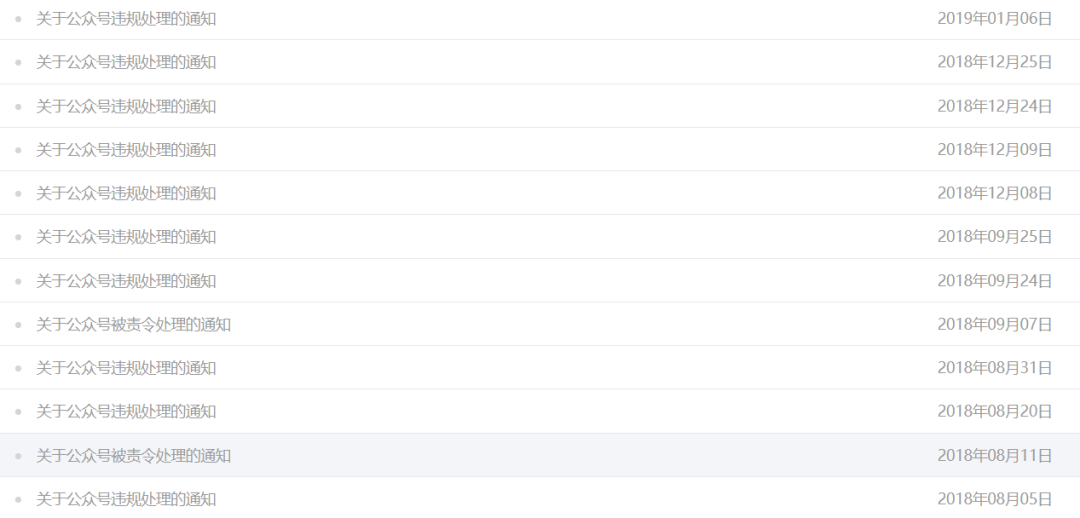Click the date label 2018年09月07日
This screenshot has width=1080, height=518.
pyautogui.click(x=995, y=324)
